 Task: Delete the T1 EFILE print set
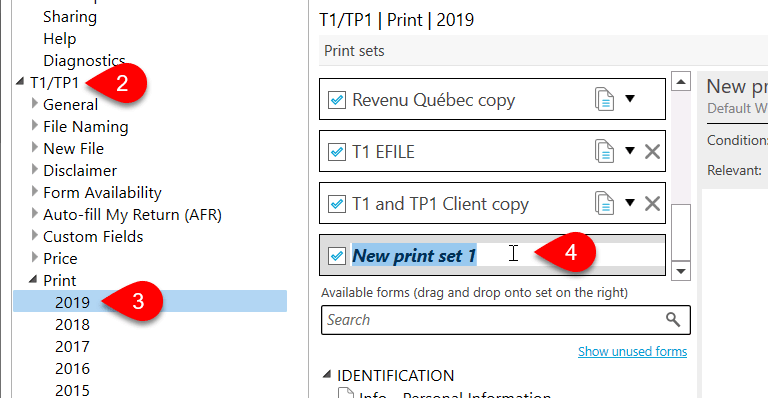tap(652, 152)
